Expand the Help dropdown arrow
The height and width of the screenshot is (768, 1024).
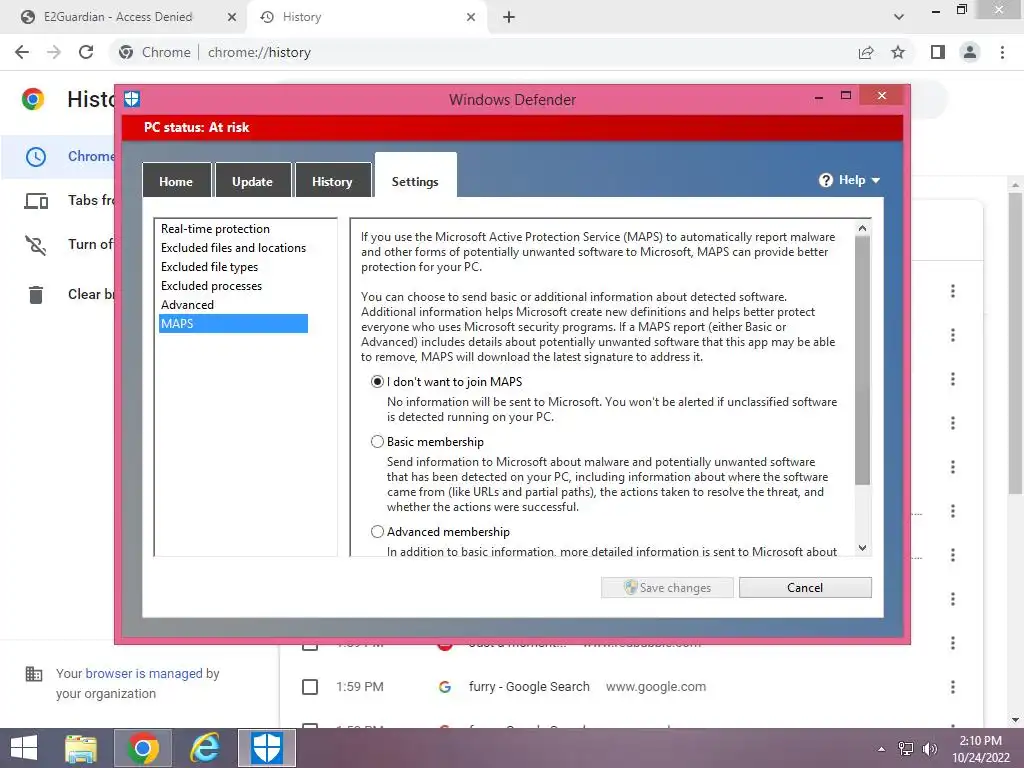(x=876, y=180)
